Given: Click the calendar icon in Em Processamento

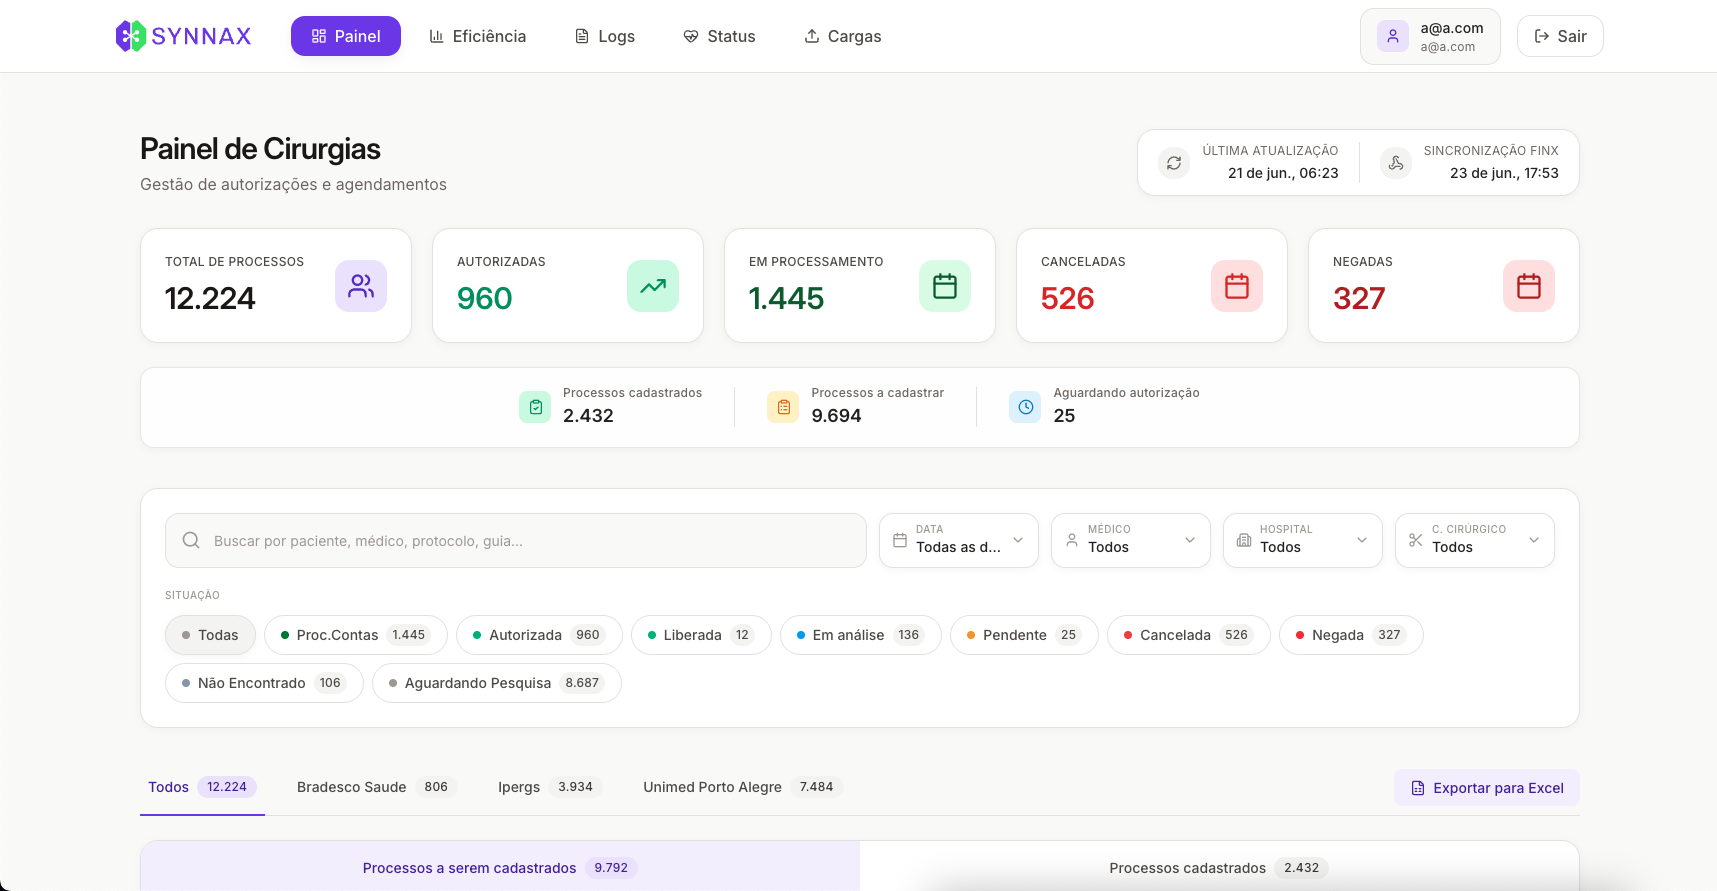Looking at the screenshot, I should click(945, 286).
